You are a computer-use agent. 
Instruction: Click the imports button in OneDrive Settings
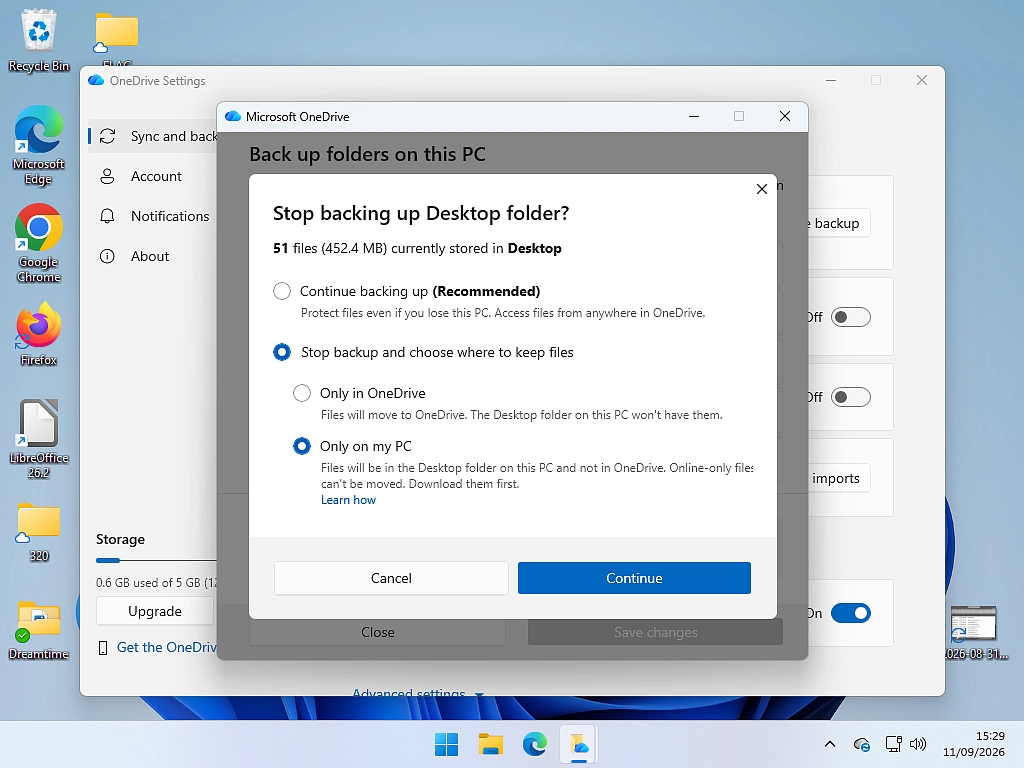(839, 478)
